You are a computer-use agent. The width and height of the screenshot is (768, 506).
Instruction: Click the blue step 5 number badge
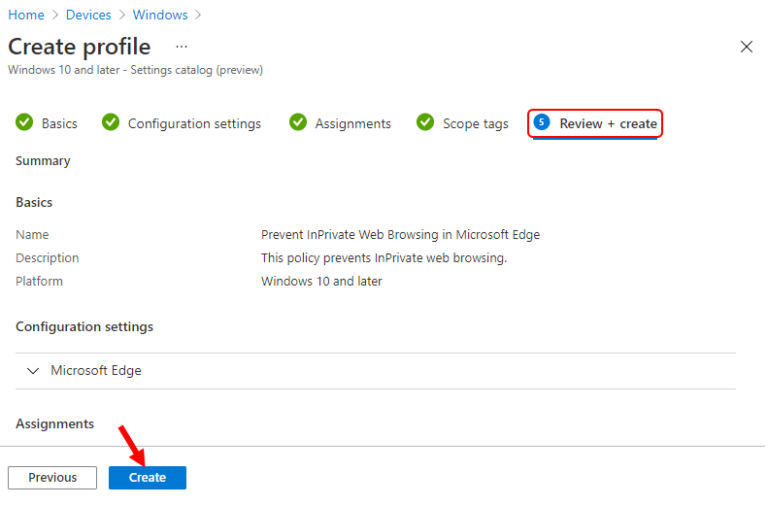coord(542,123)
